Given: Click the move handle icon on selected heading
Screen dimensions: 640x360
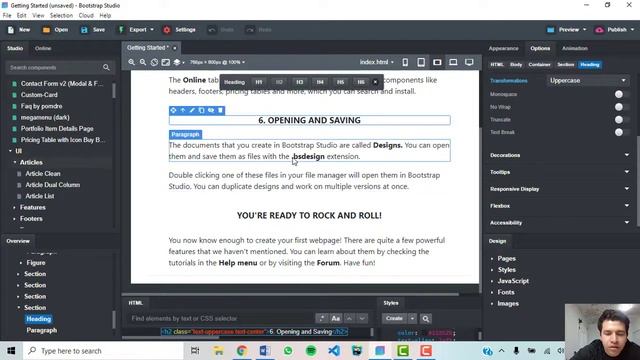Looking at the screenshot, I should (173, 110).
